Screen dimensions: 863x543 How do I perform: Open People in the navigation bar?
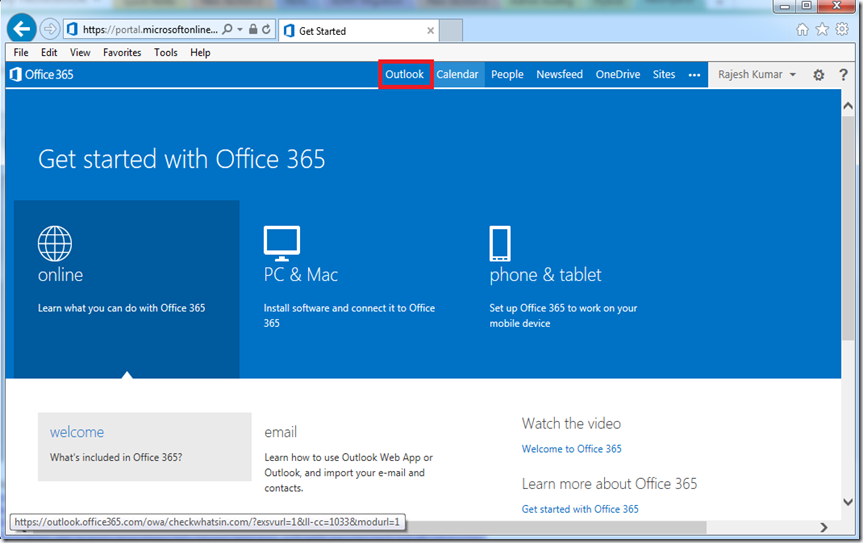(x=507, y=74)
